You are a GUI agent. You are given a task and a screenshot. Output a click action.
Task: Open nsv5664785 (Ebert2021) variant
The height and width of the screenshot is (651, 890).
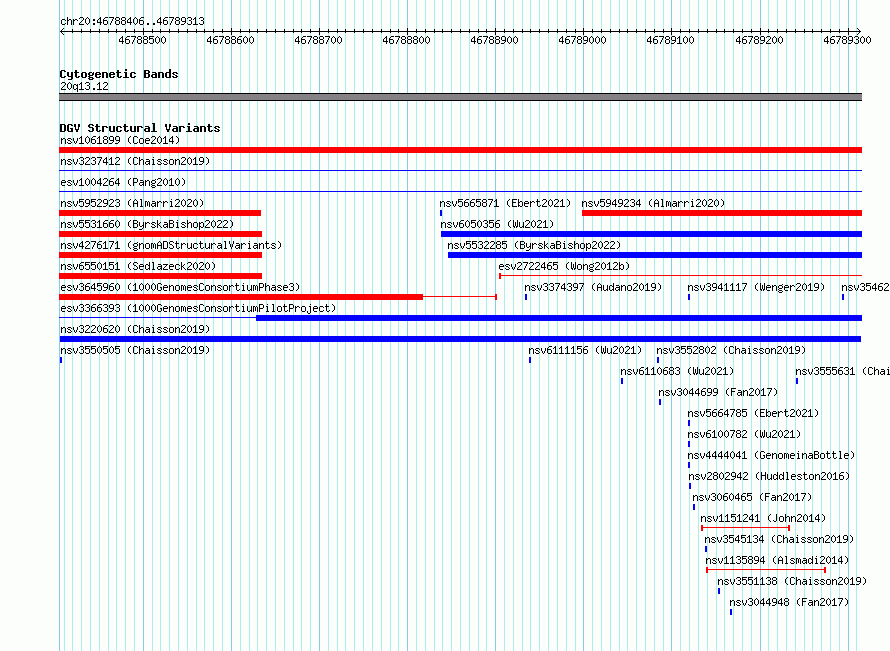click(753, 413)
